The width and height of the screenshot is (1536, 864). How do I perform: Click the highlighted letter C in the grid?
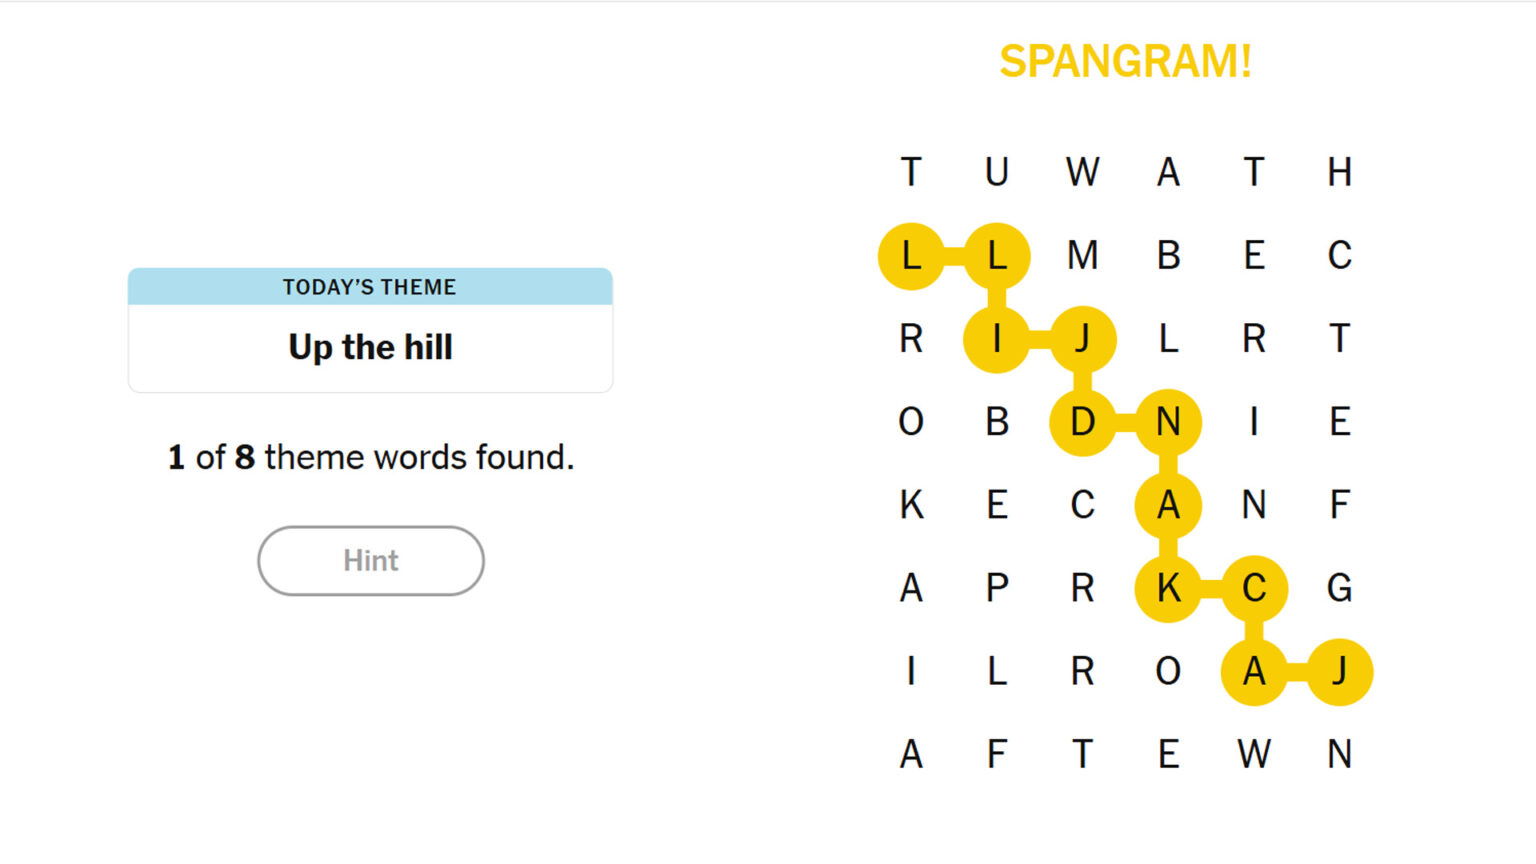(1254, 589)
